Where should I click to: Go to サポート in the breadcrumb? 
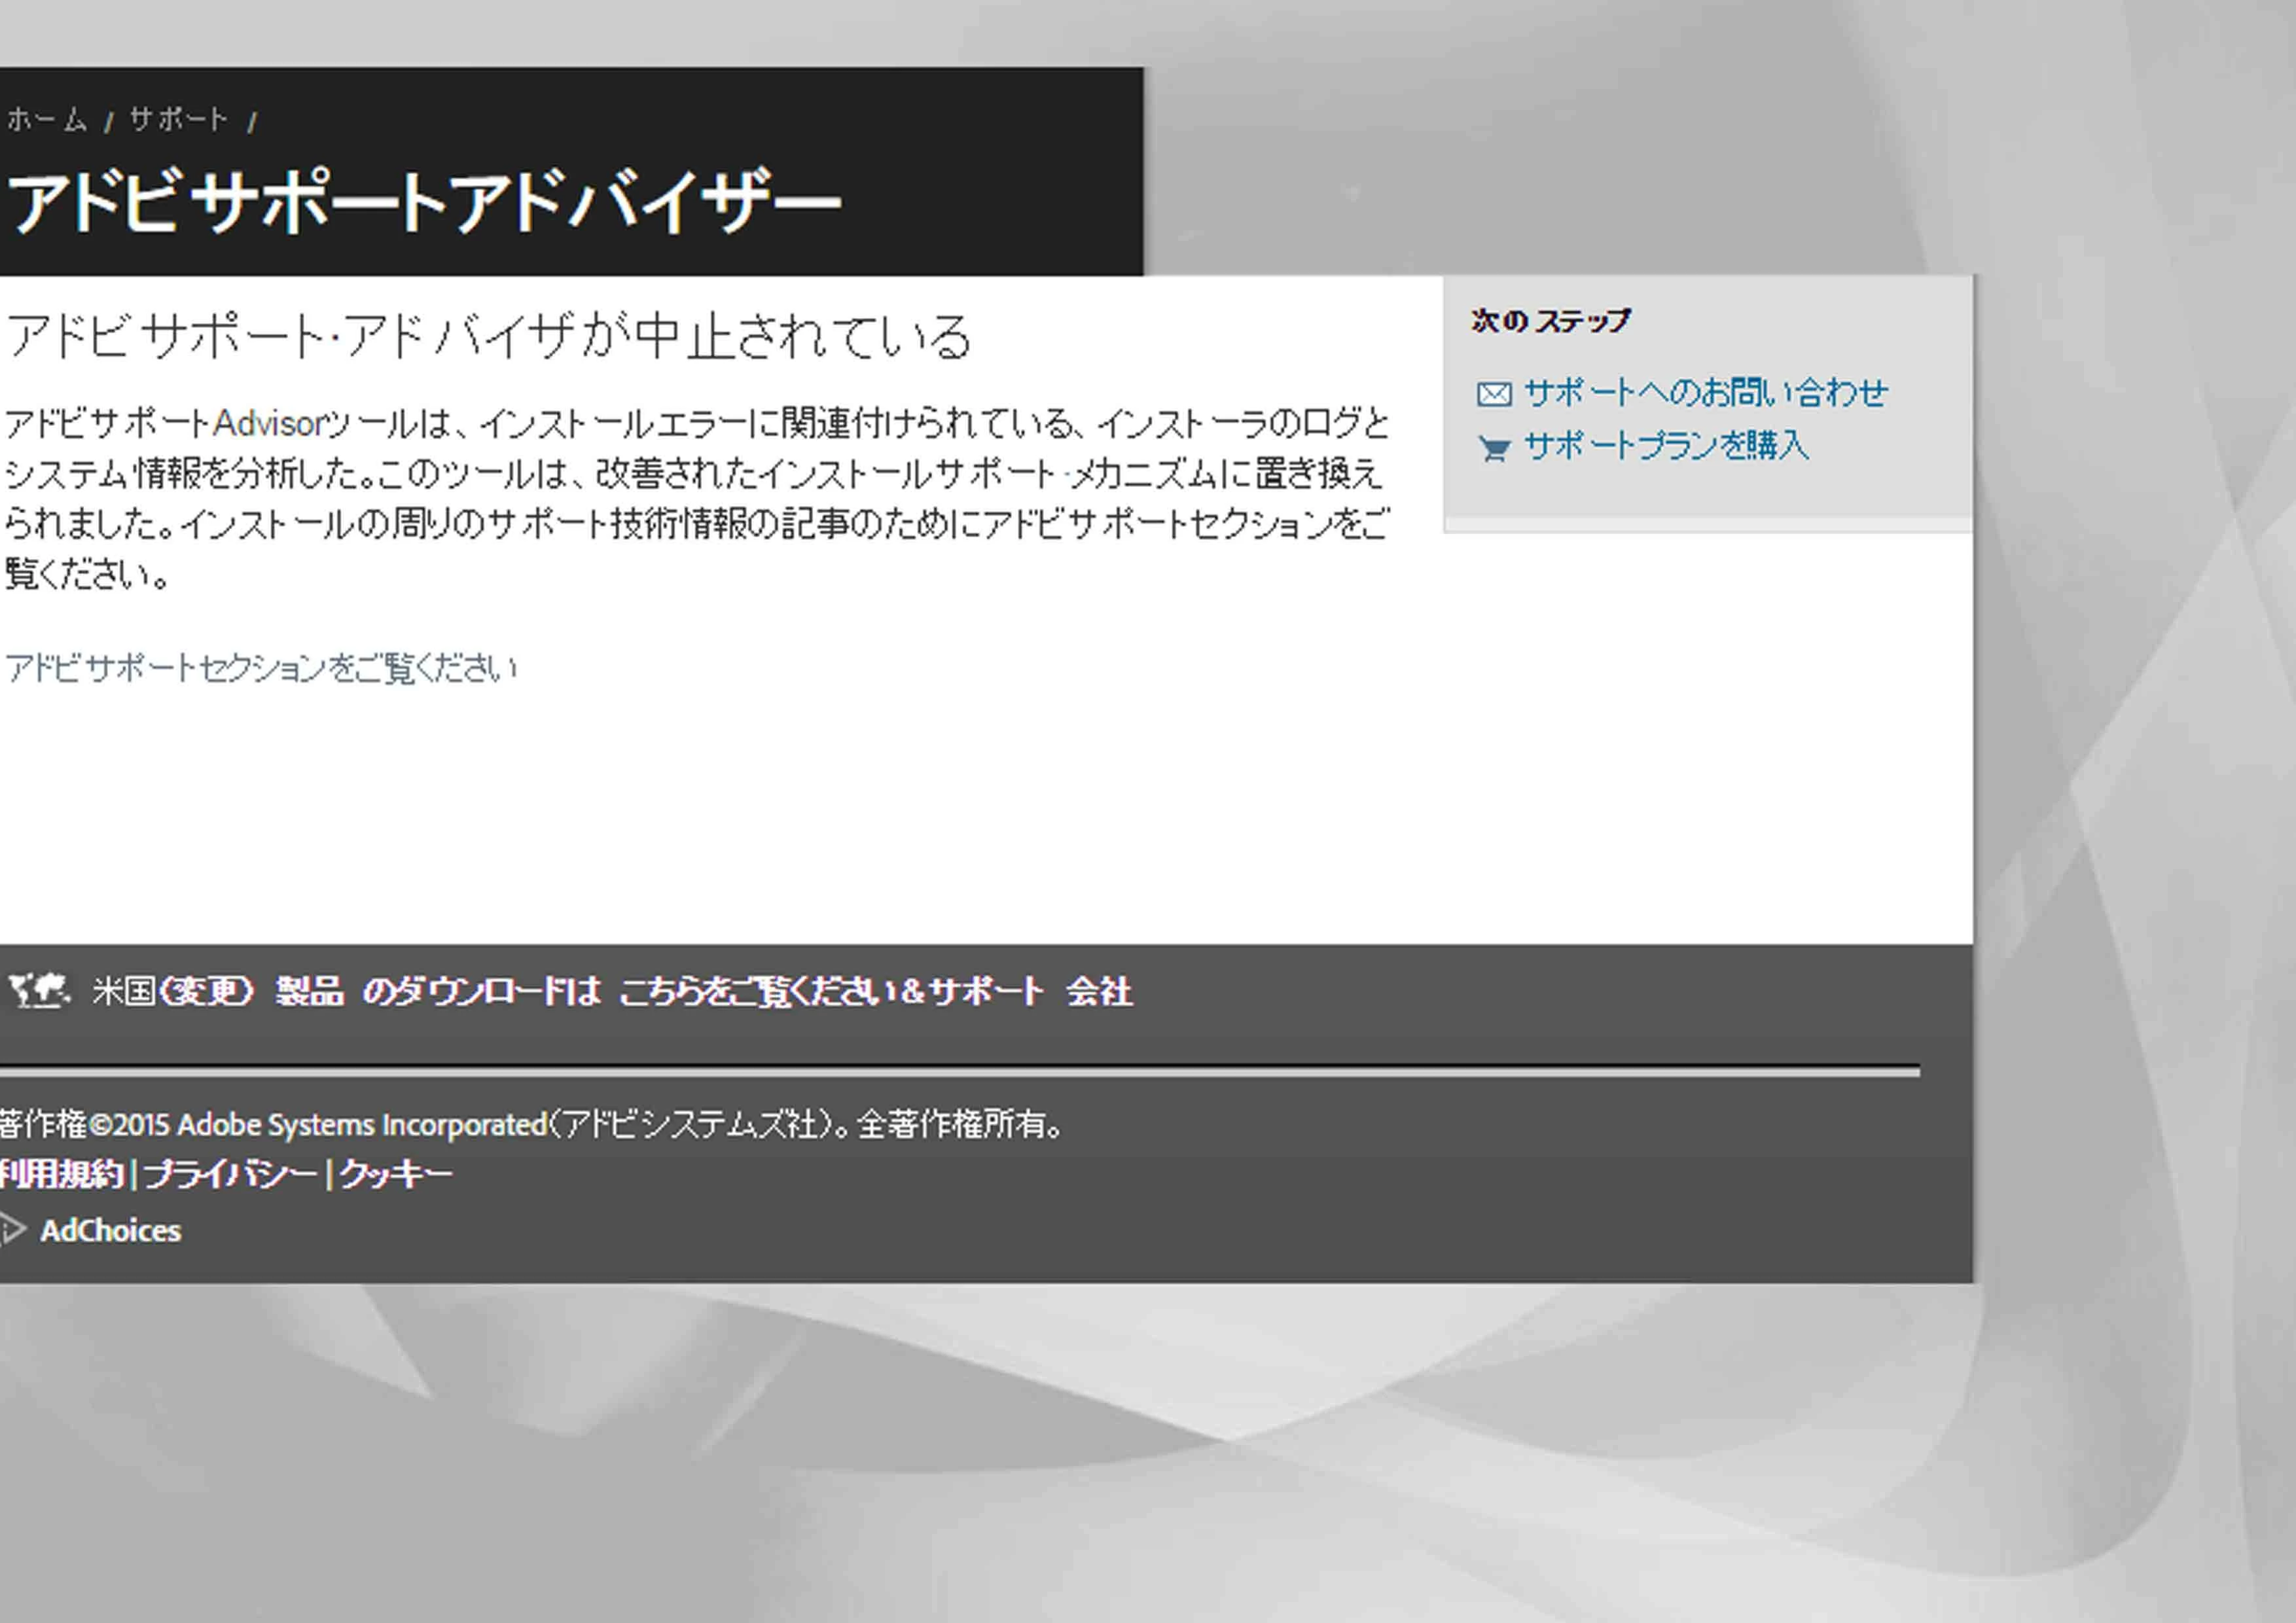179,120
